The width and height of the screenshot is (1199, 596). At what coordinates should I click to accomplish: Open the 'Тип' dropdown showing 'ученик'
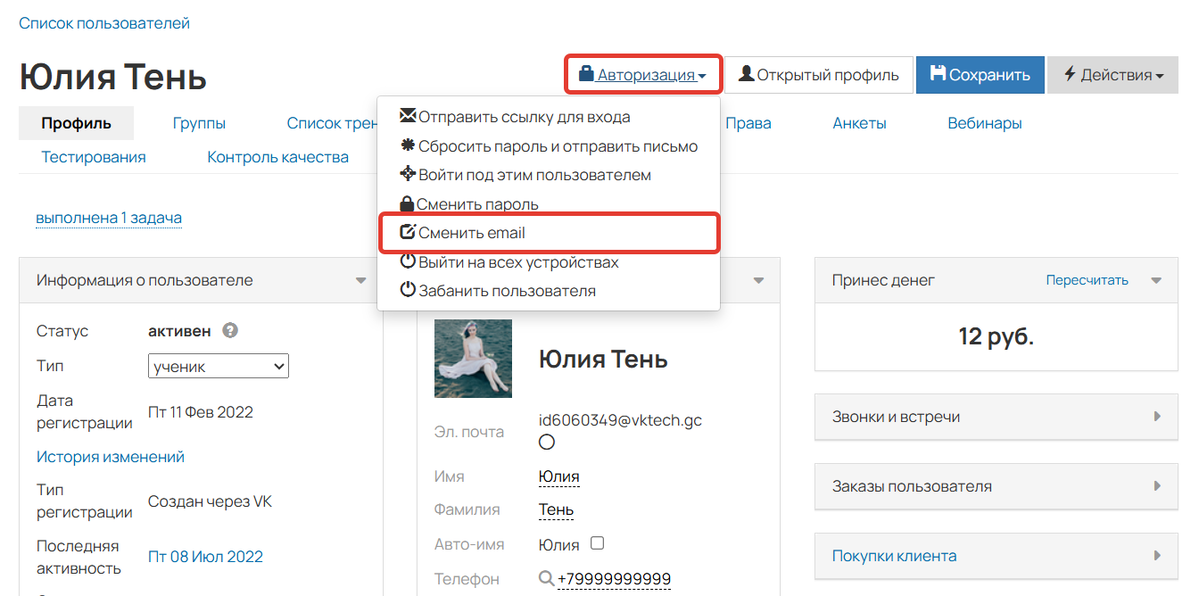(218, 365)
